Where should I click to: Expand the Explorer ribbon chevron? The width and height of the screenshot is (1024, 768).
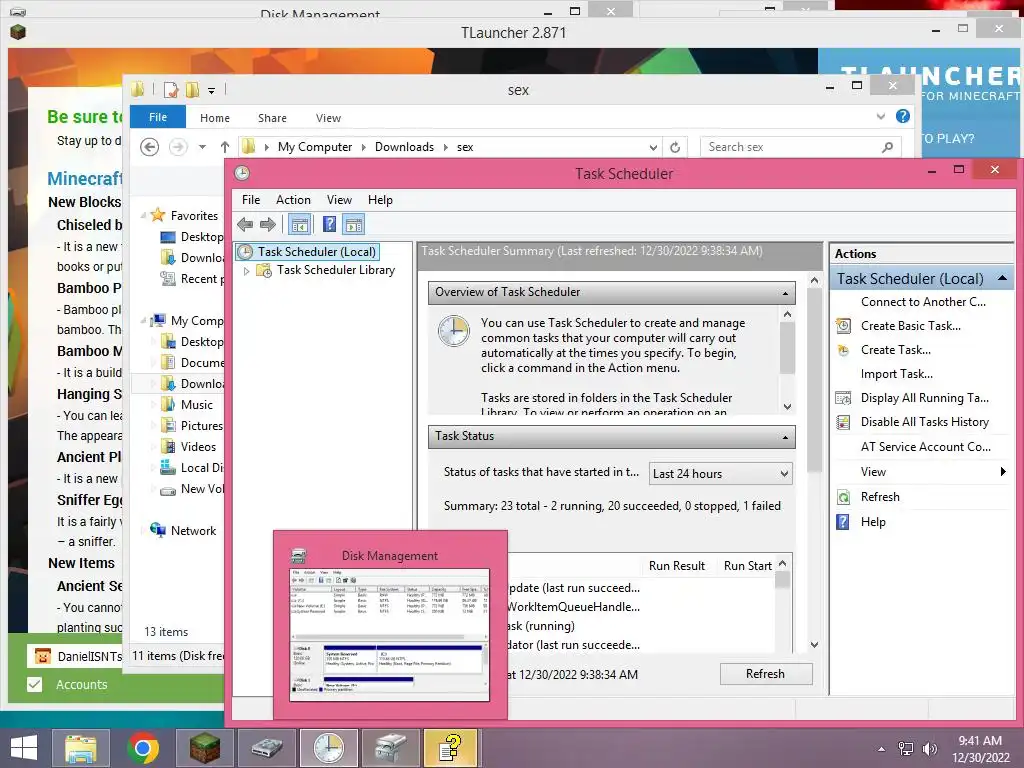tap(881, 116)
